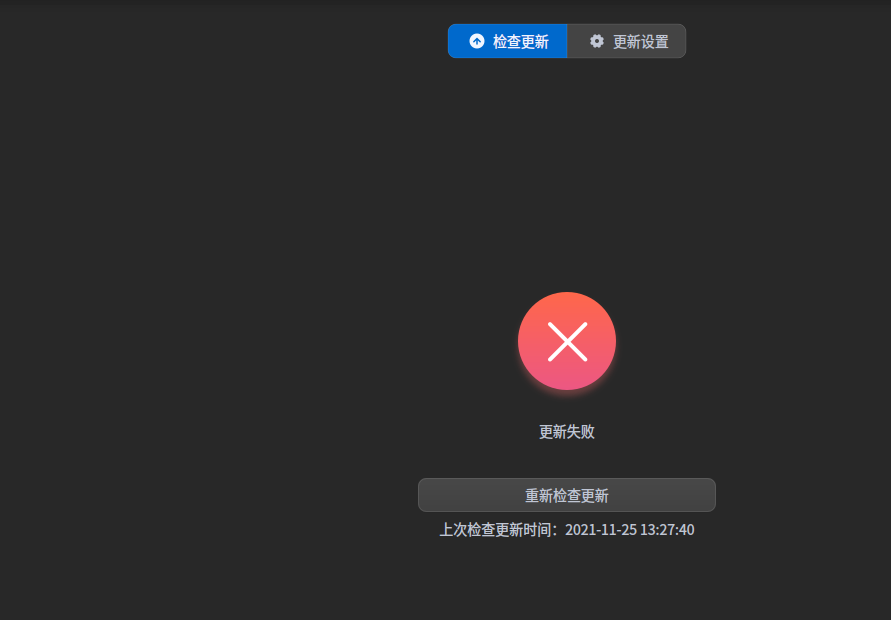This screenshot has height=620, width=891.
Task: Click the 更新失败 message under the red circle
Action: pyautogui.click(x=567, y=432)
